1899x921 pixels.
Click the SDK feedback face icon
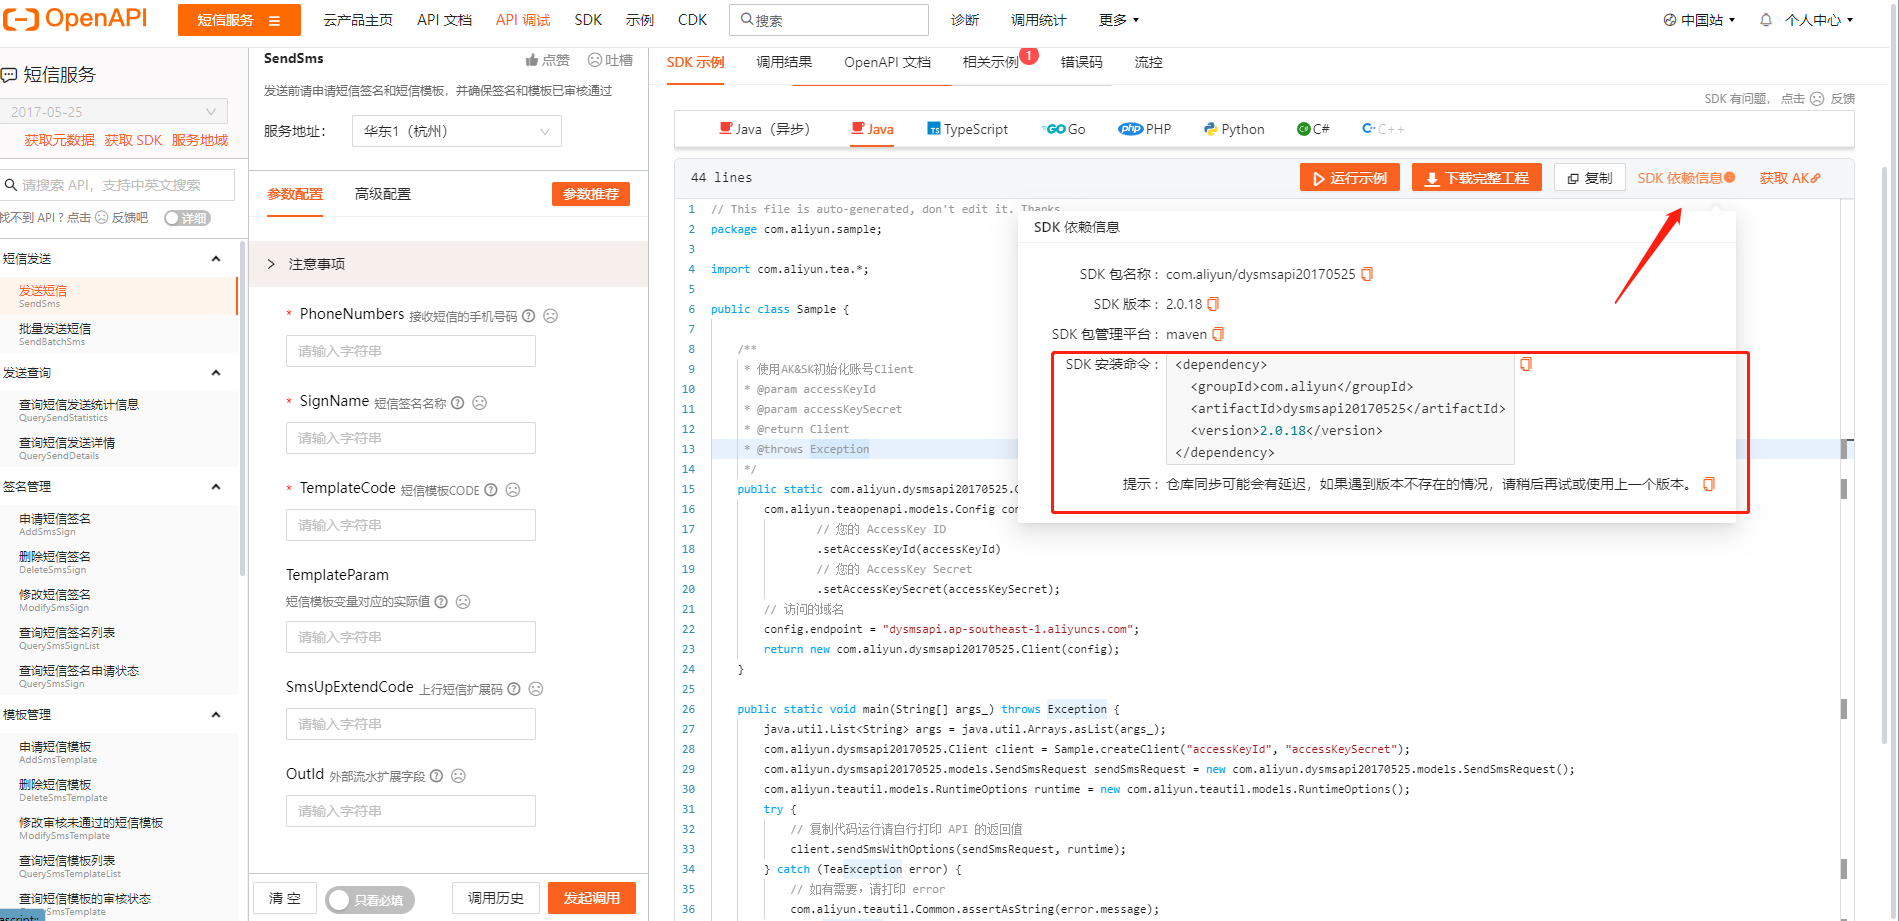coord(1817,98)
